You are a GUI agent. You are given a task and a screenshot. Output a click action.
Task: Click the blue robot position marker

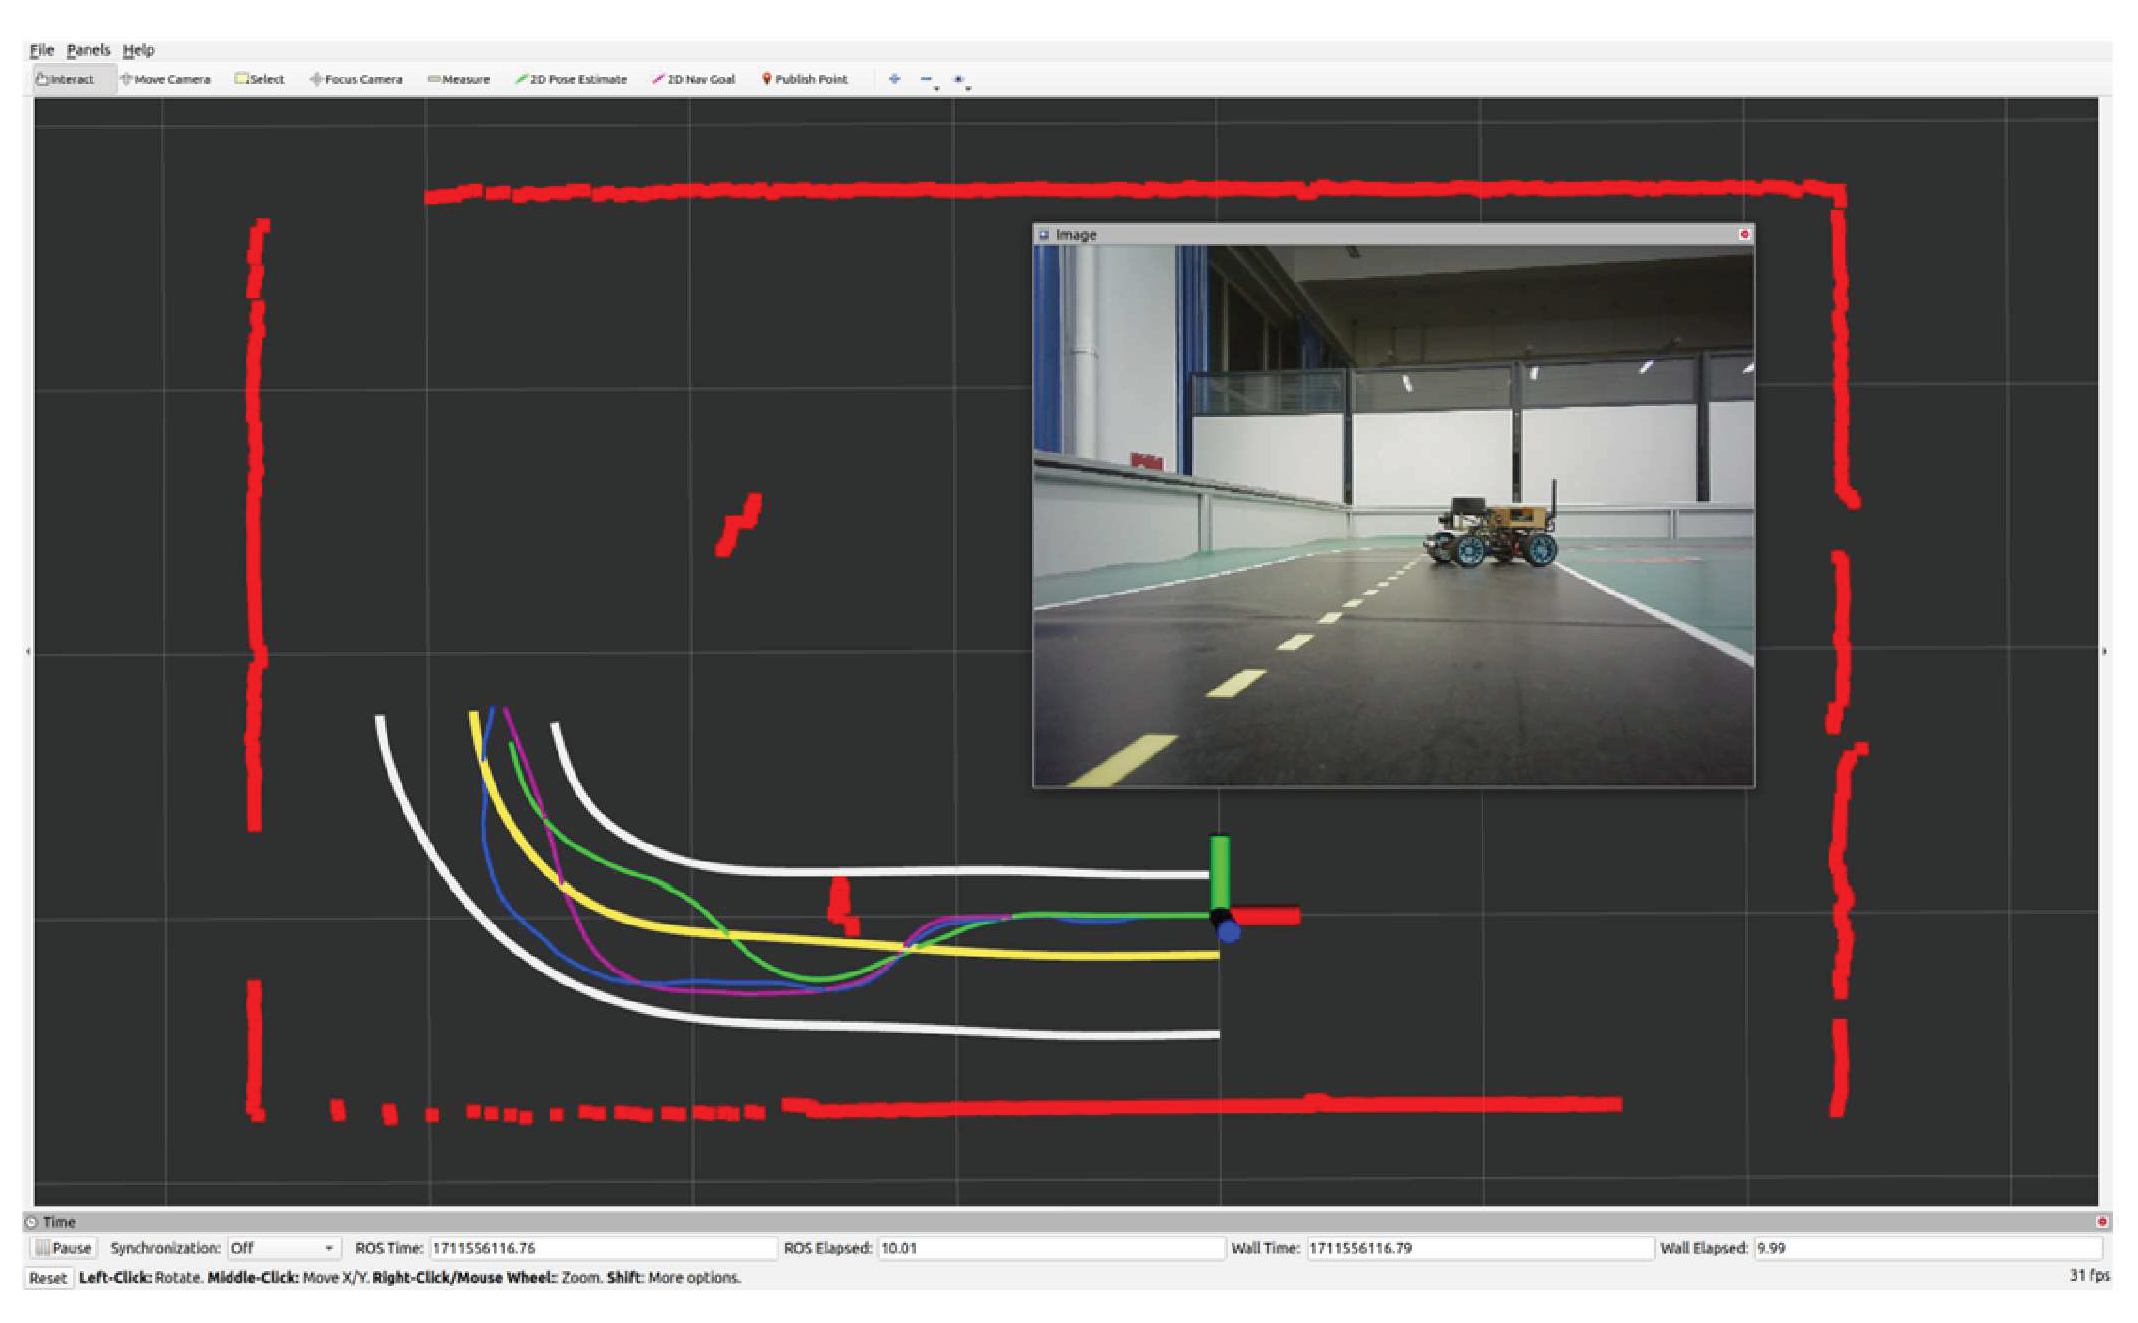click(1229, 932)
